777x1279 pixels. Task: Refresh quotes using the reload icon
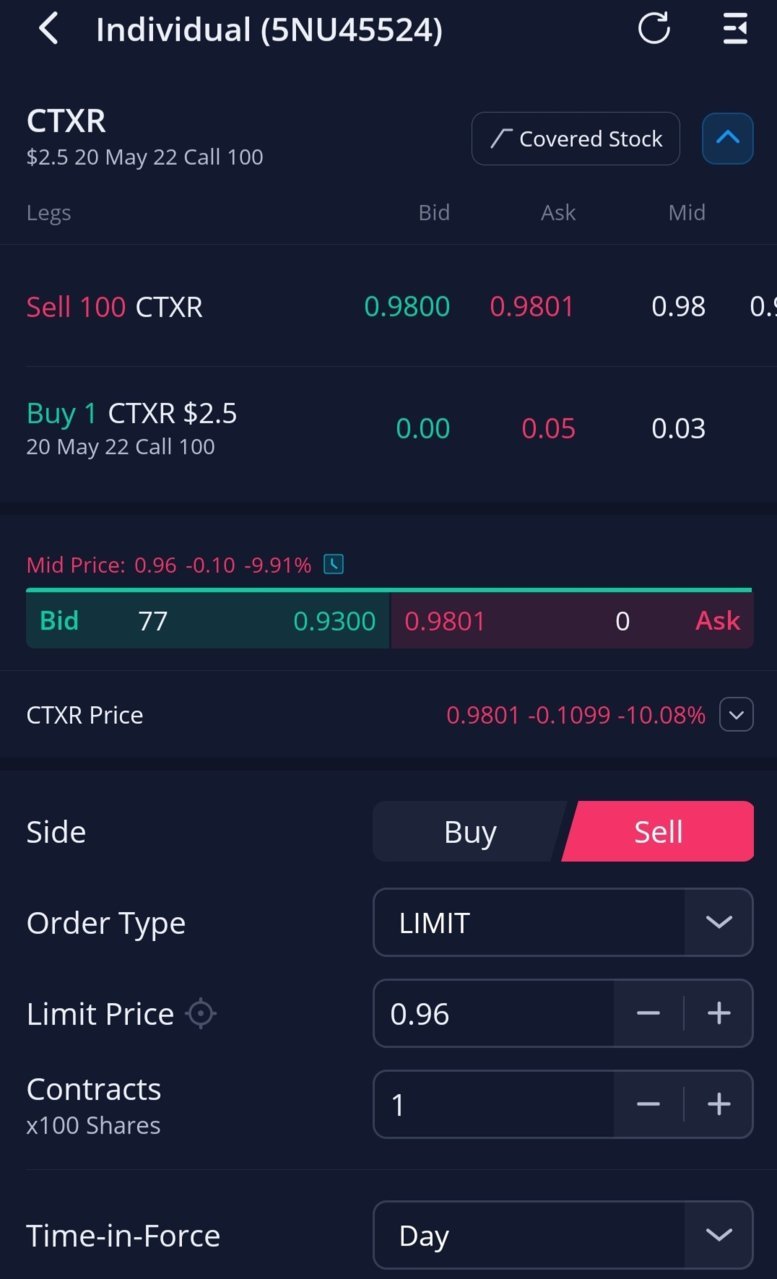[x=654, y=29]
